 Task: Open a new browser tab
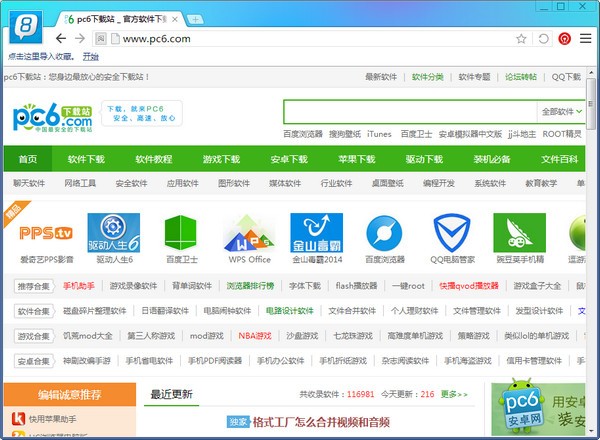(x=193, y=19)
